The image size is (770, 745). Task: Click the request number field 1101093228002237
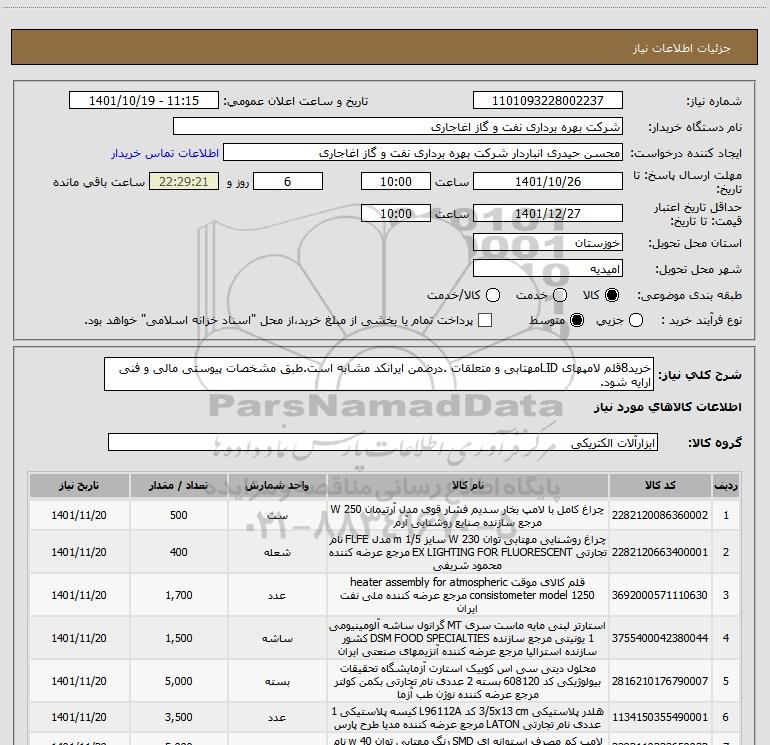click(548, 101)
